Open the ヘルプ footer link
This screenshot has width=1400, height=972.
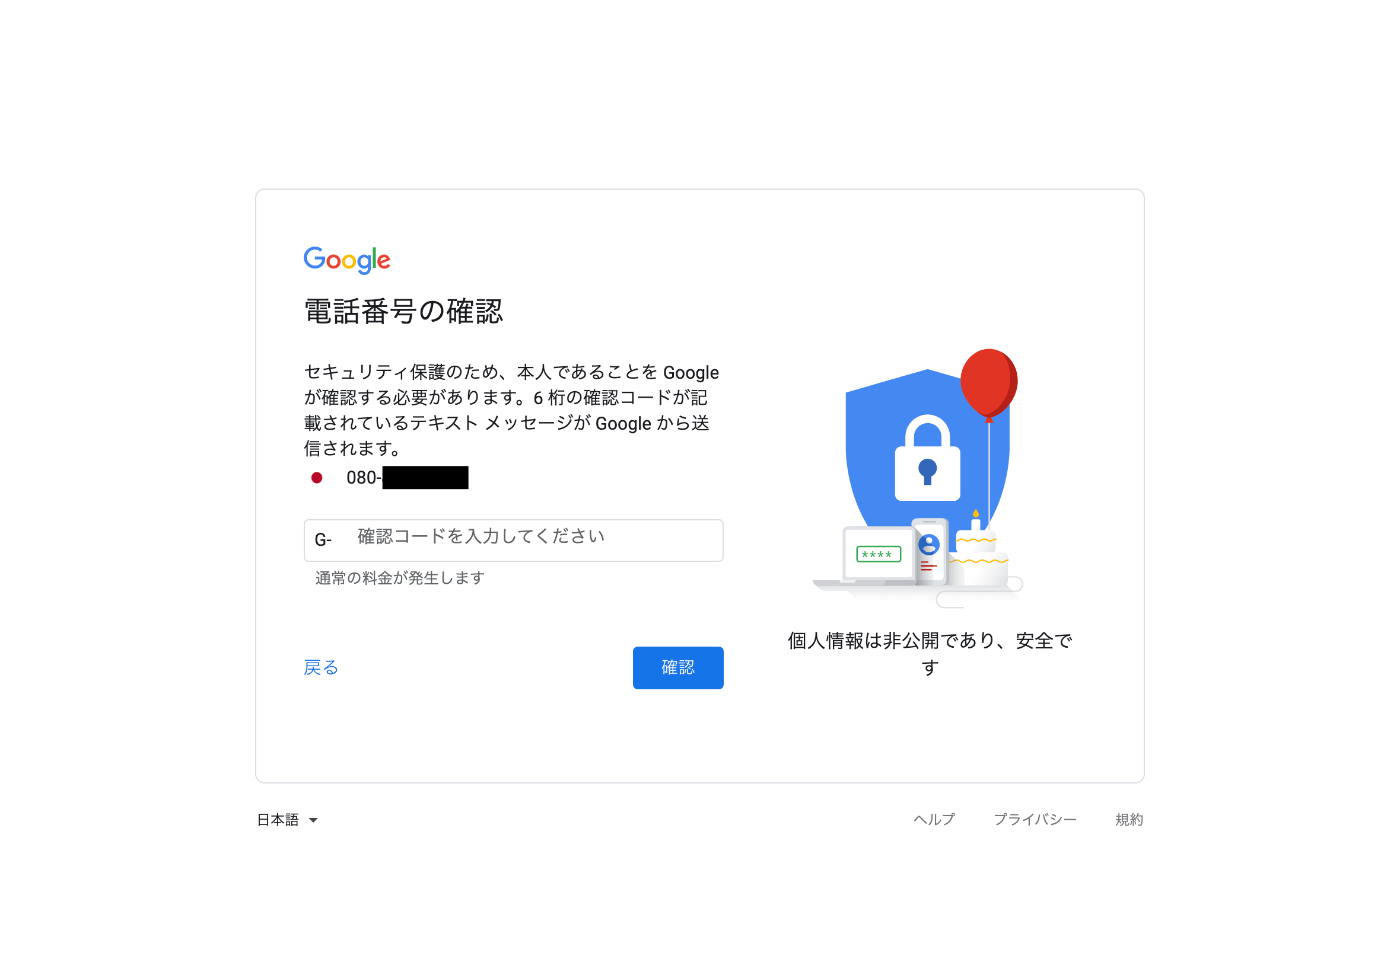tap(934, 819)
